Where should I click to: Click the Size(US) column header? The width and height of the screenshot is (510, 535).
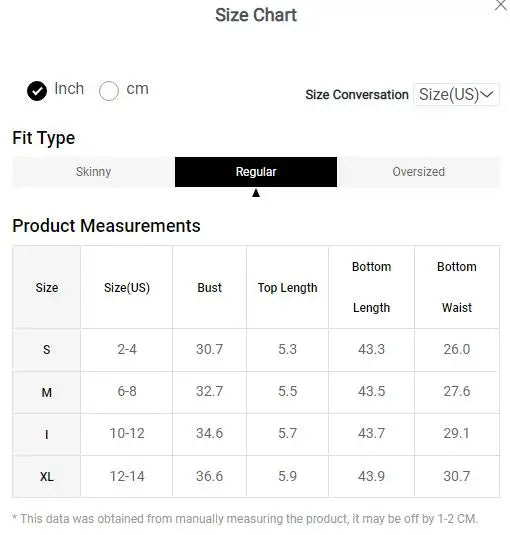tap(127, 288)
